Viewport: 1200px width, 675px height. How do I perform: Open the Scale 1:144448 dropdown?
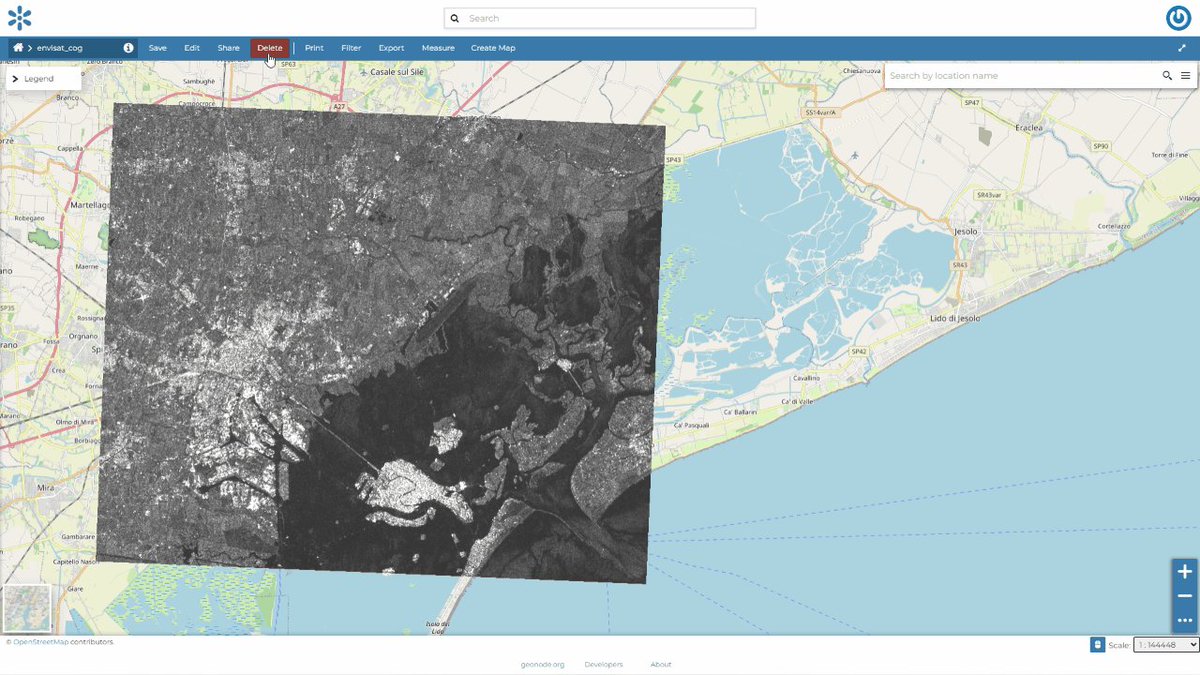pos(1166,645)
